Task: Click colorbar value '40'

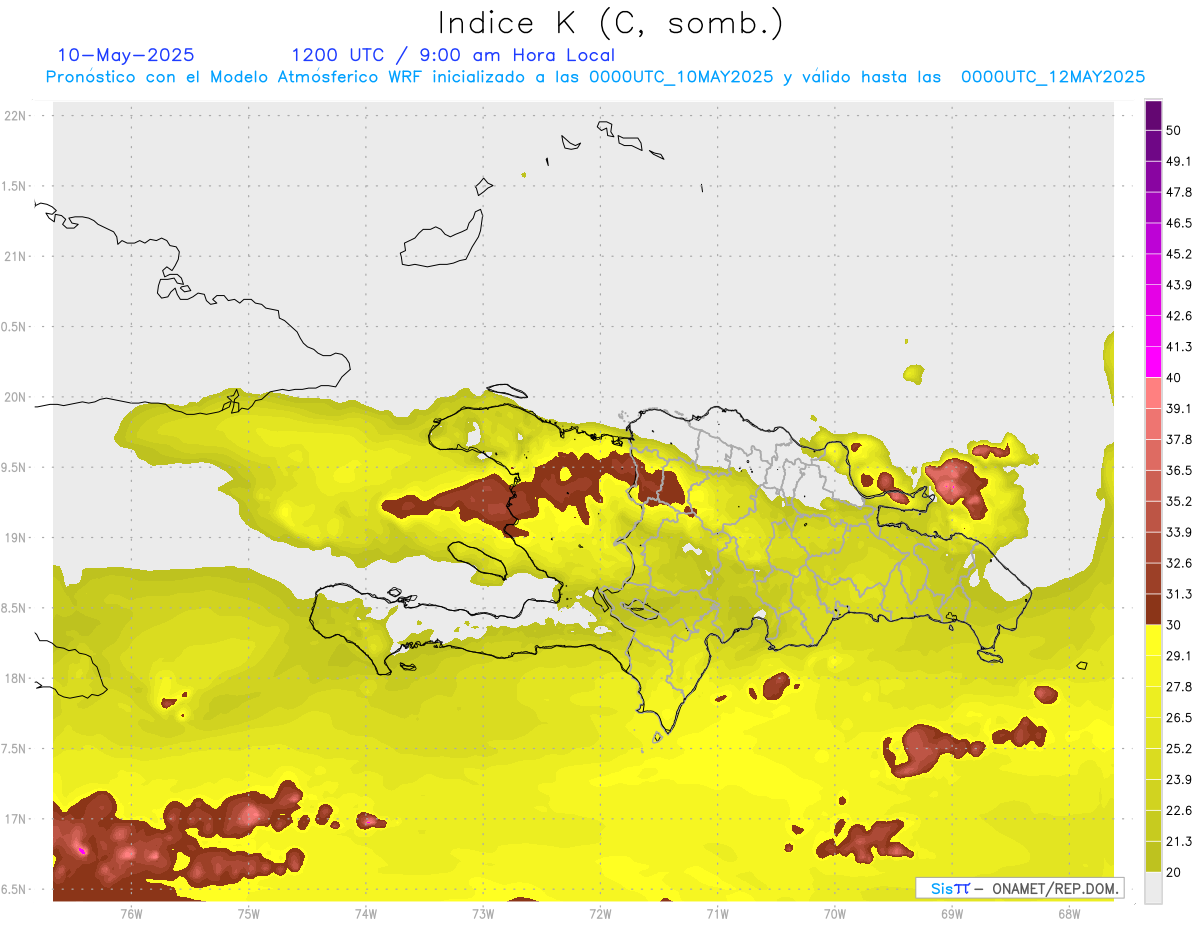Action: [1174, 378]
